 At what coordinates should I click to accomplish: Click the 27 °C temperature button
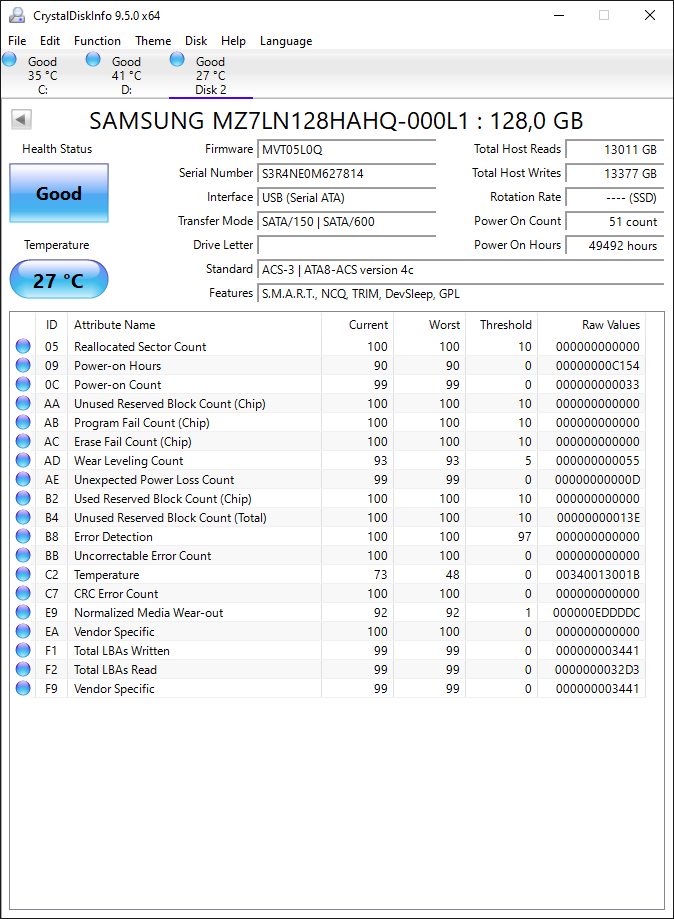click(x=59, y=280)
